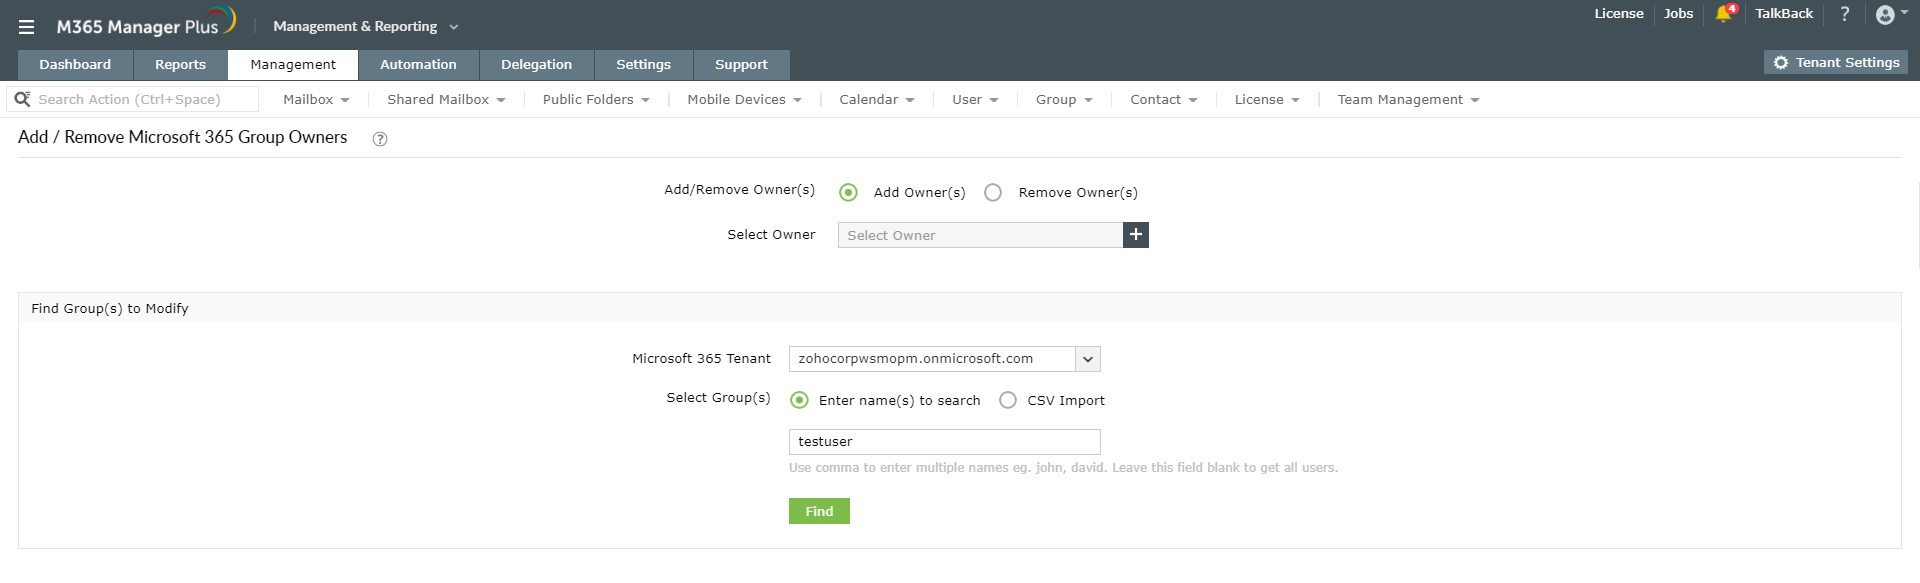Open the TalkBack link

pyautogui.click(x=1784, y=14)
